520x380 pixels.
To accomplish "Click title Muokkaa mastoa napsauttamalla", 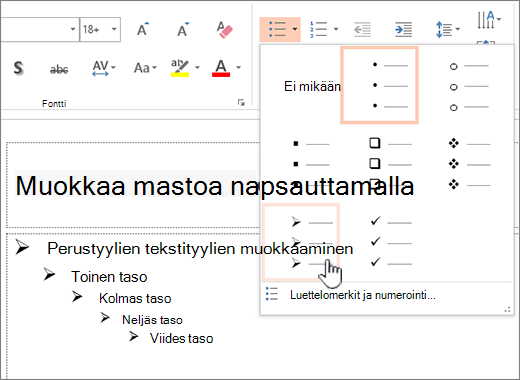I will click(215, 186).
